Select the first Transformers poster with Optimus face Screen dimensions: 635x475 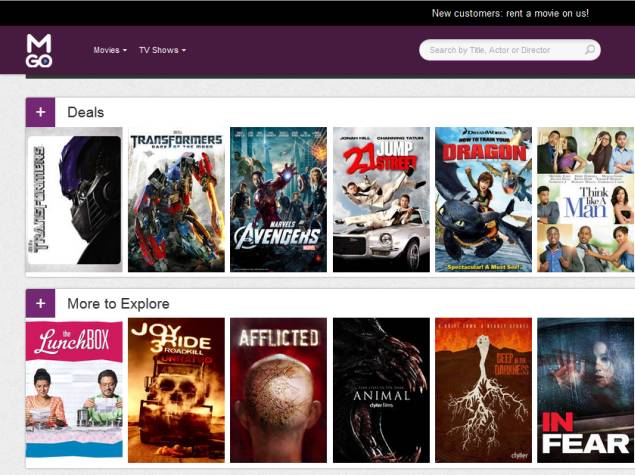74,200
